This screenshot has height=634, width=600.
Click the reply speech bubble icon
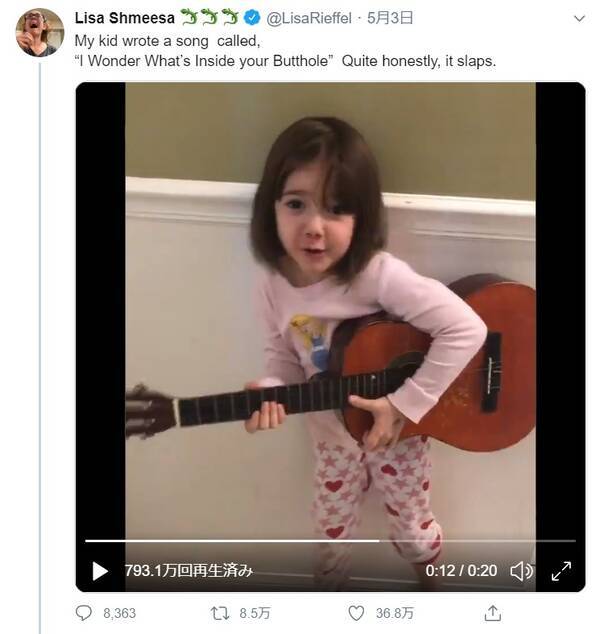(x=83, y=613)
